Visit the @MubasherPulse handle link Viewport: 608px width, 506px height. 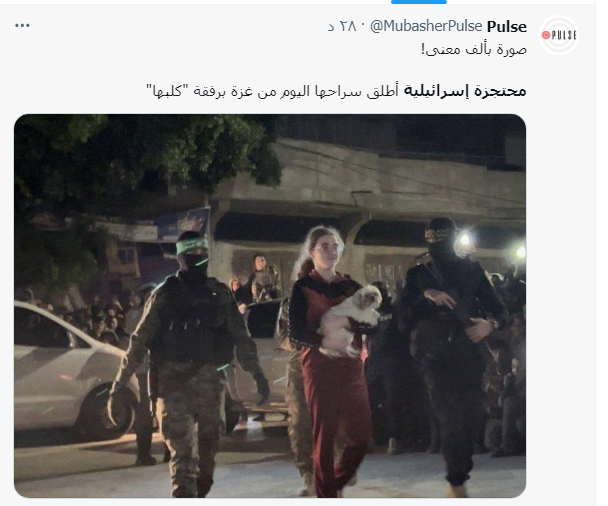pos(426,26)
